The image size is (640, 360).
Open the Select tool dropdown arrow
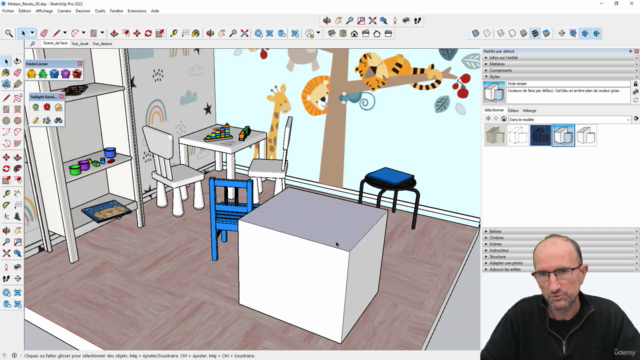click(x=32, y=33)
